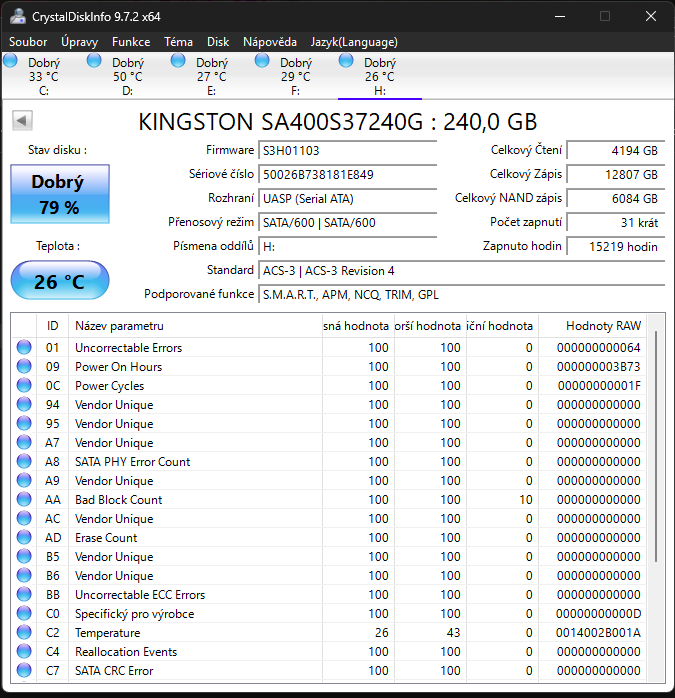This screenshot has width=675, height=698.
Task: Select disk E: tab at 27 °C
Action: [211, 76]
